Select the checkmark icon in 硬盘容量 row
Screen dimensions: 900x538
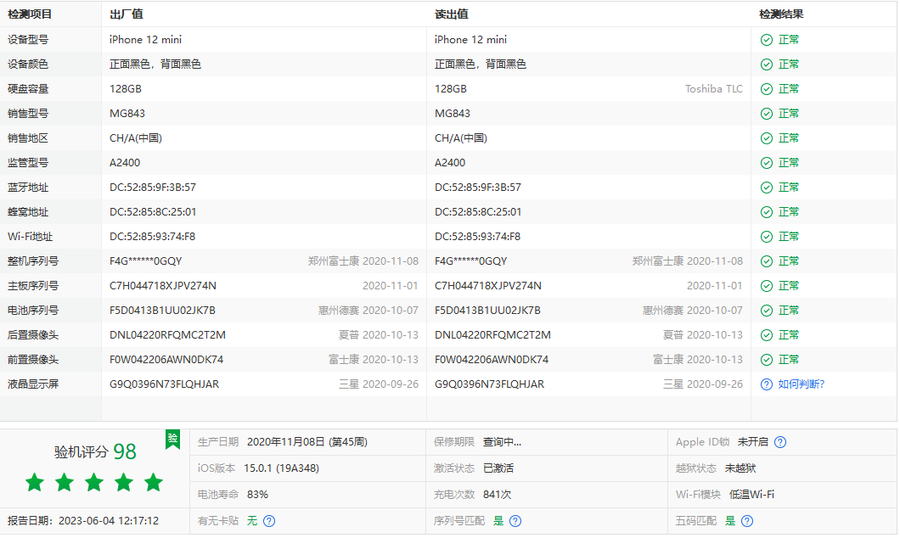coord(766,89)
